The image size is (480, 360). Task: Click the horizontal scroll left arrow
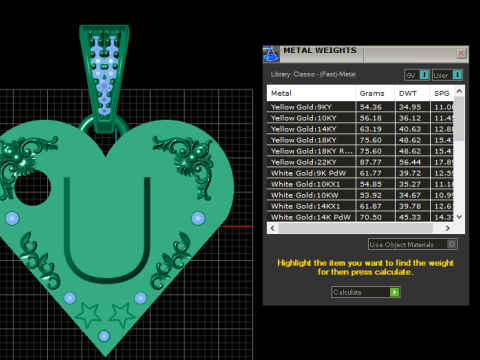click(273, 228)
